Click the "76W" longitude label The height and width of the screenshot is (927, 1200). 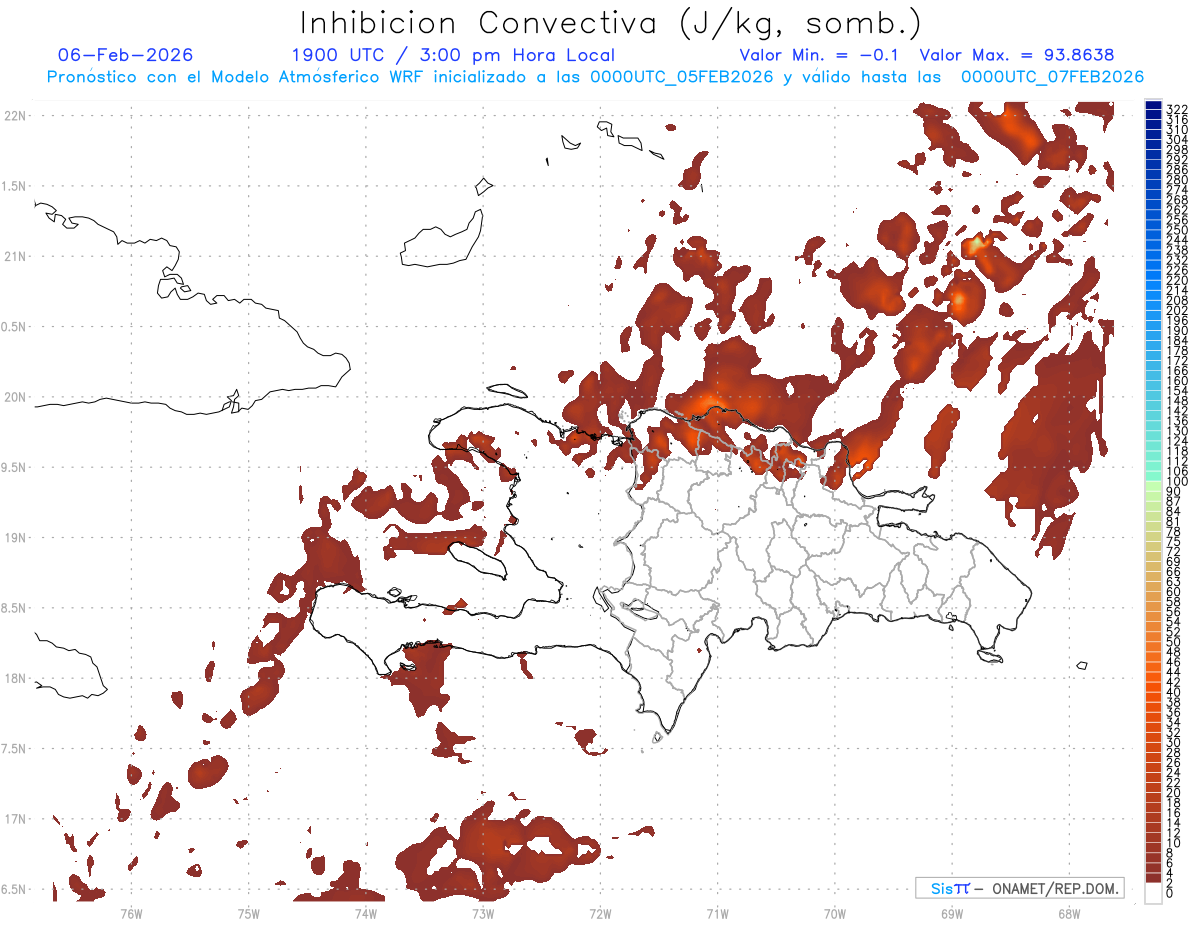(x=131, y=912)
